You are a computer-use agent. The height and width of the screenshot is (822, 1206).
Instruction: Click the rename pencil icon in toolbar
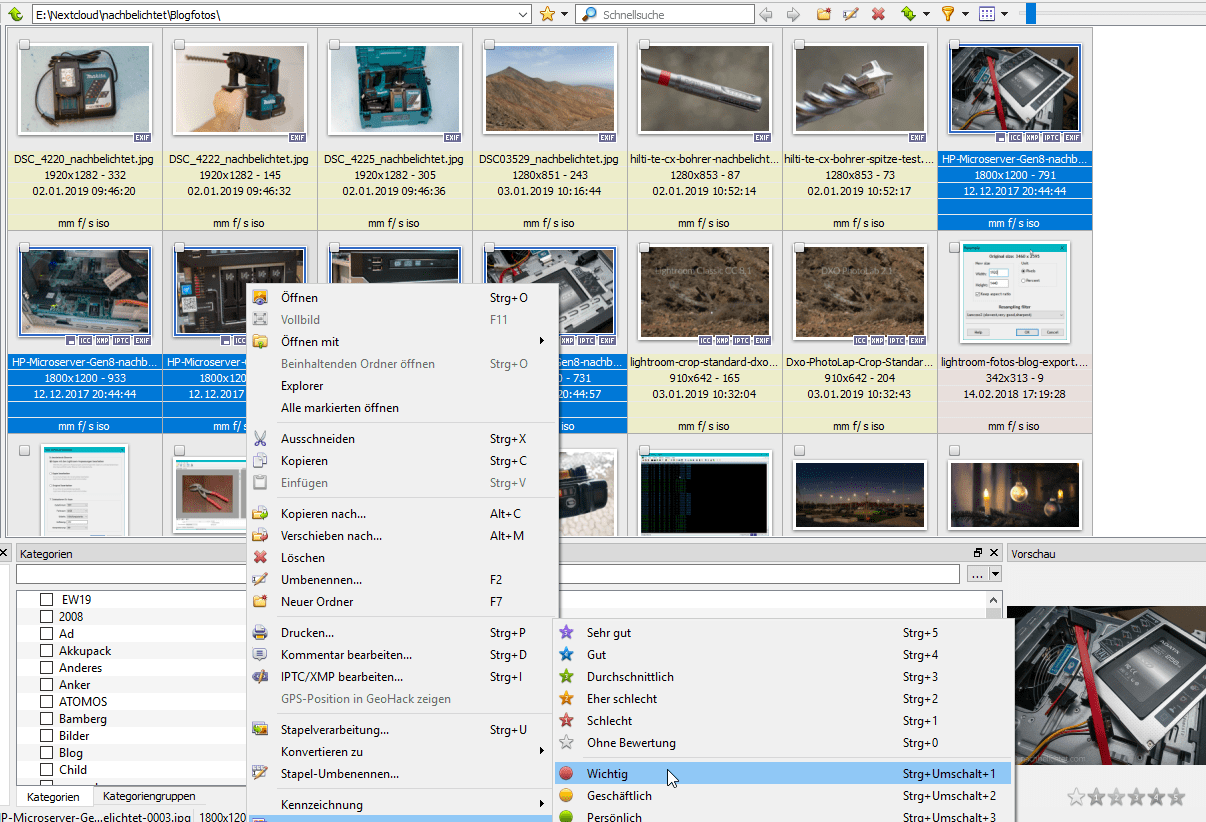851,14
